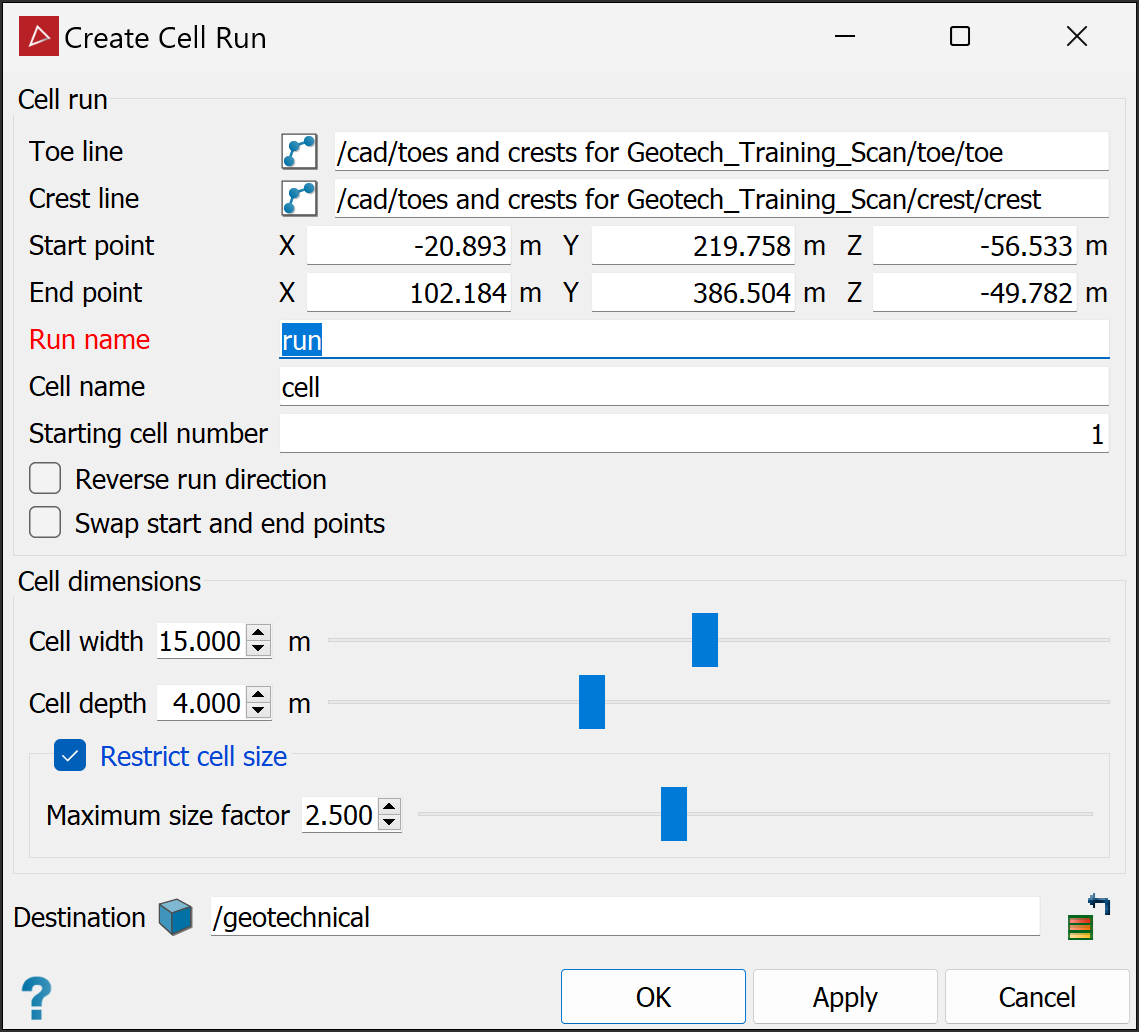Minimize the Create Cell Run dialog
This screenshot has width=1139, height=1032.
point(845,36)
